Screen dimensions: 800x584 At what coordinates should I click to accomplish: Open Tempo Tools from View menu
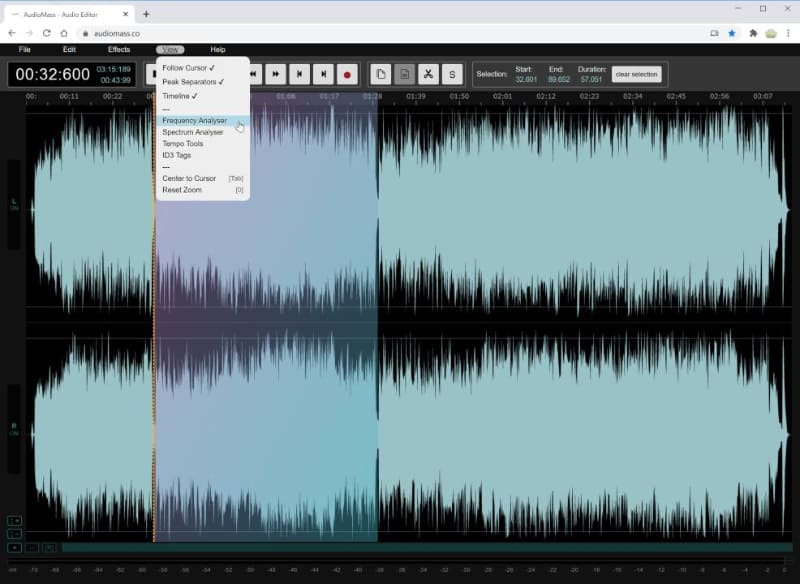pyautogui.click(x=203, y=144)
